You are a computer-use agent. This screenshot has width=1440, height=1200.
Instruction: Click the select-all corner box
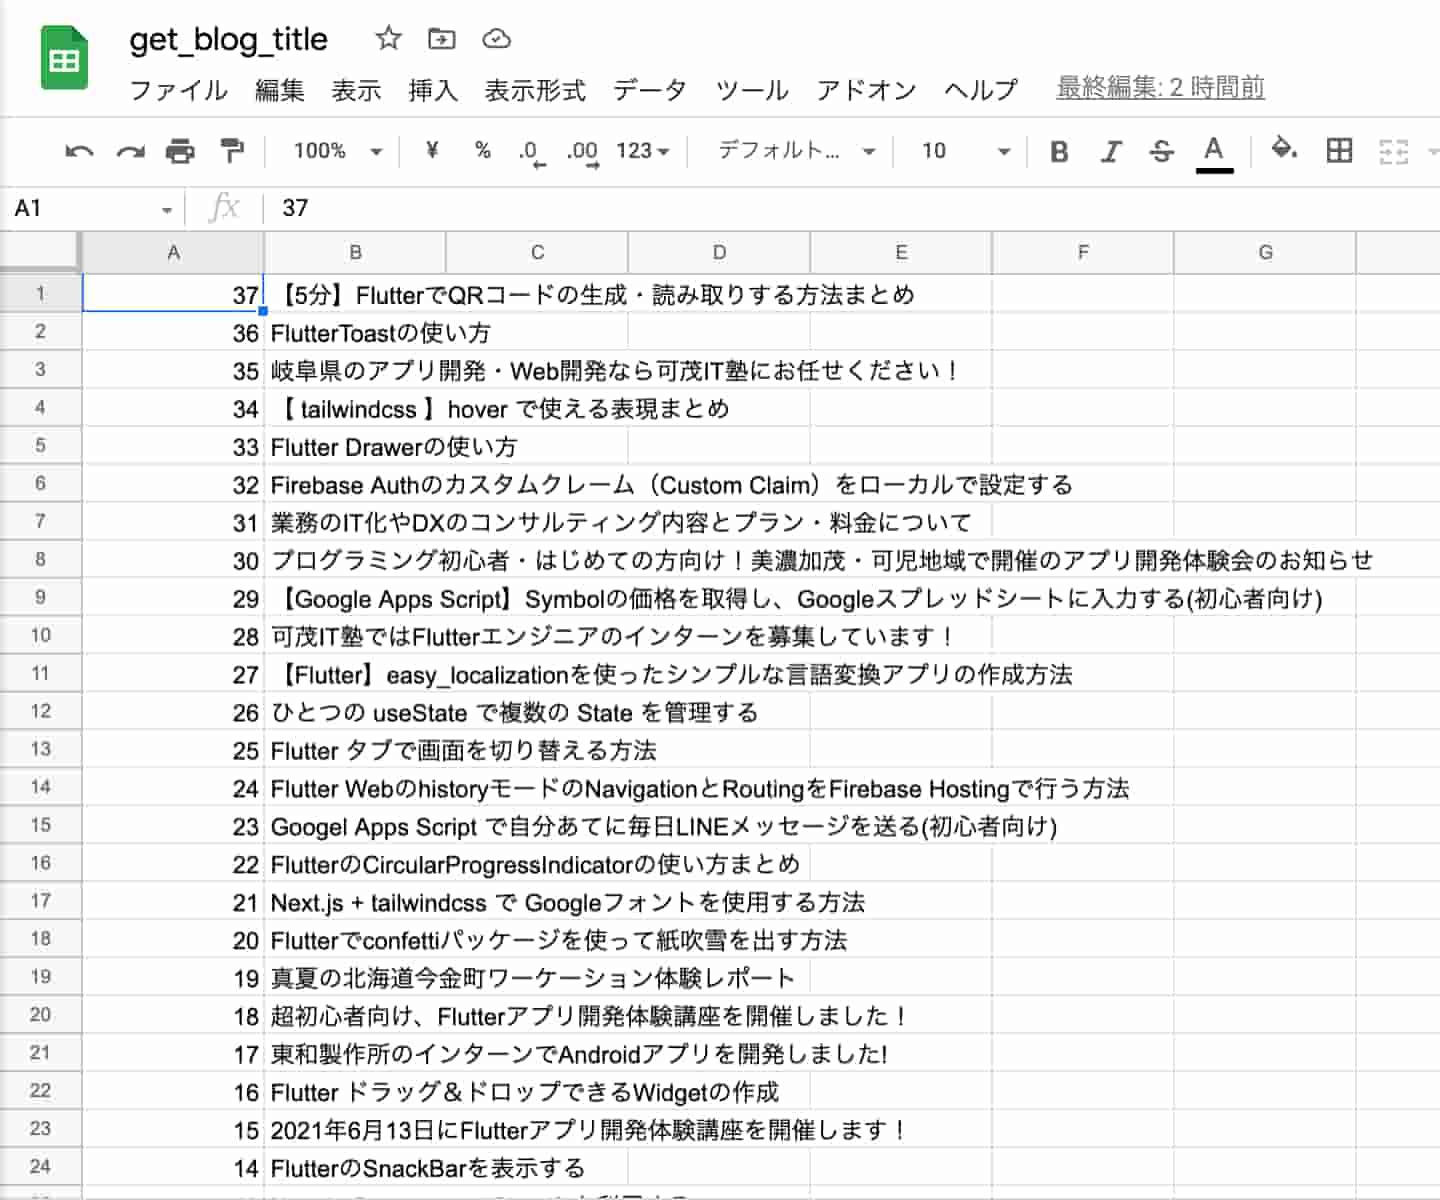click(40, 251)
